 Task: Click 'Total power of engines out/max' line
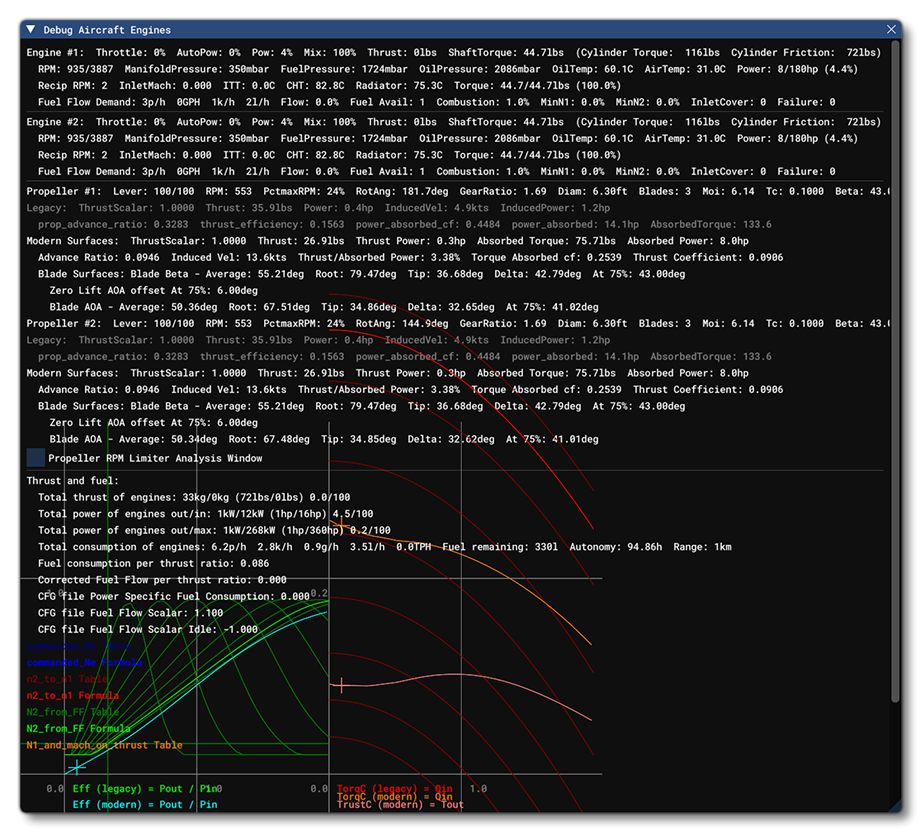(x=214, y=530)
